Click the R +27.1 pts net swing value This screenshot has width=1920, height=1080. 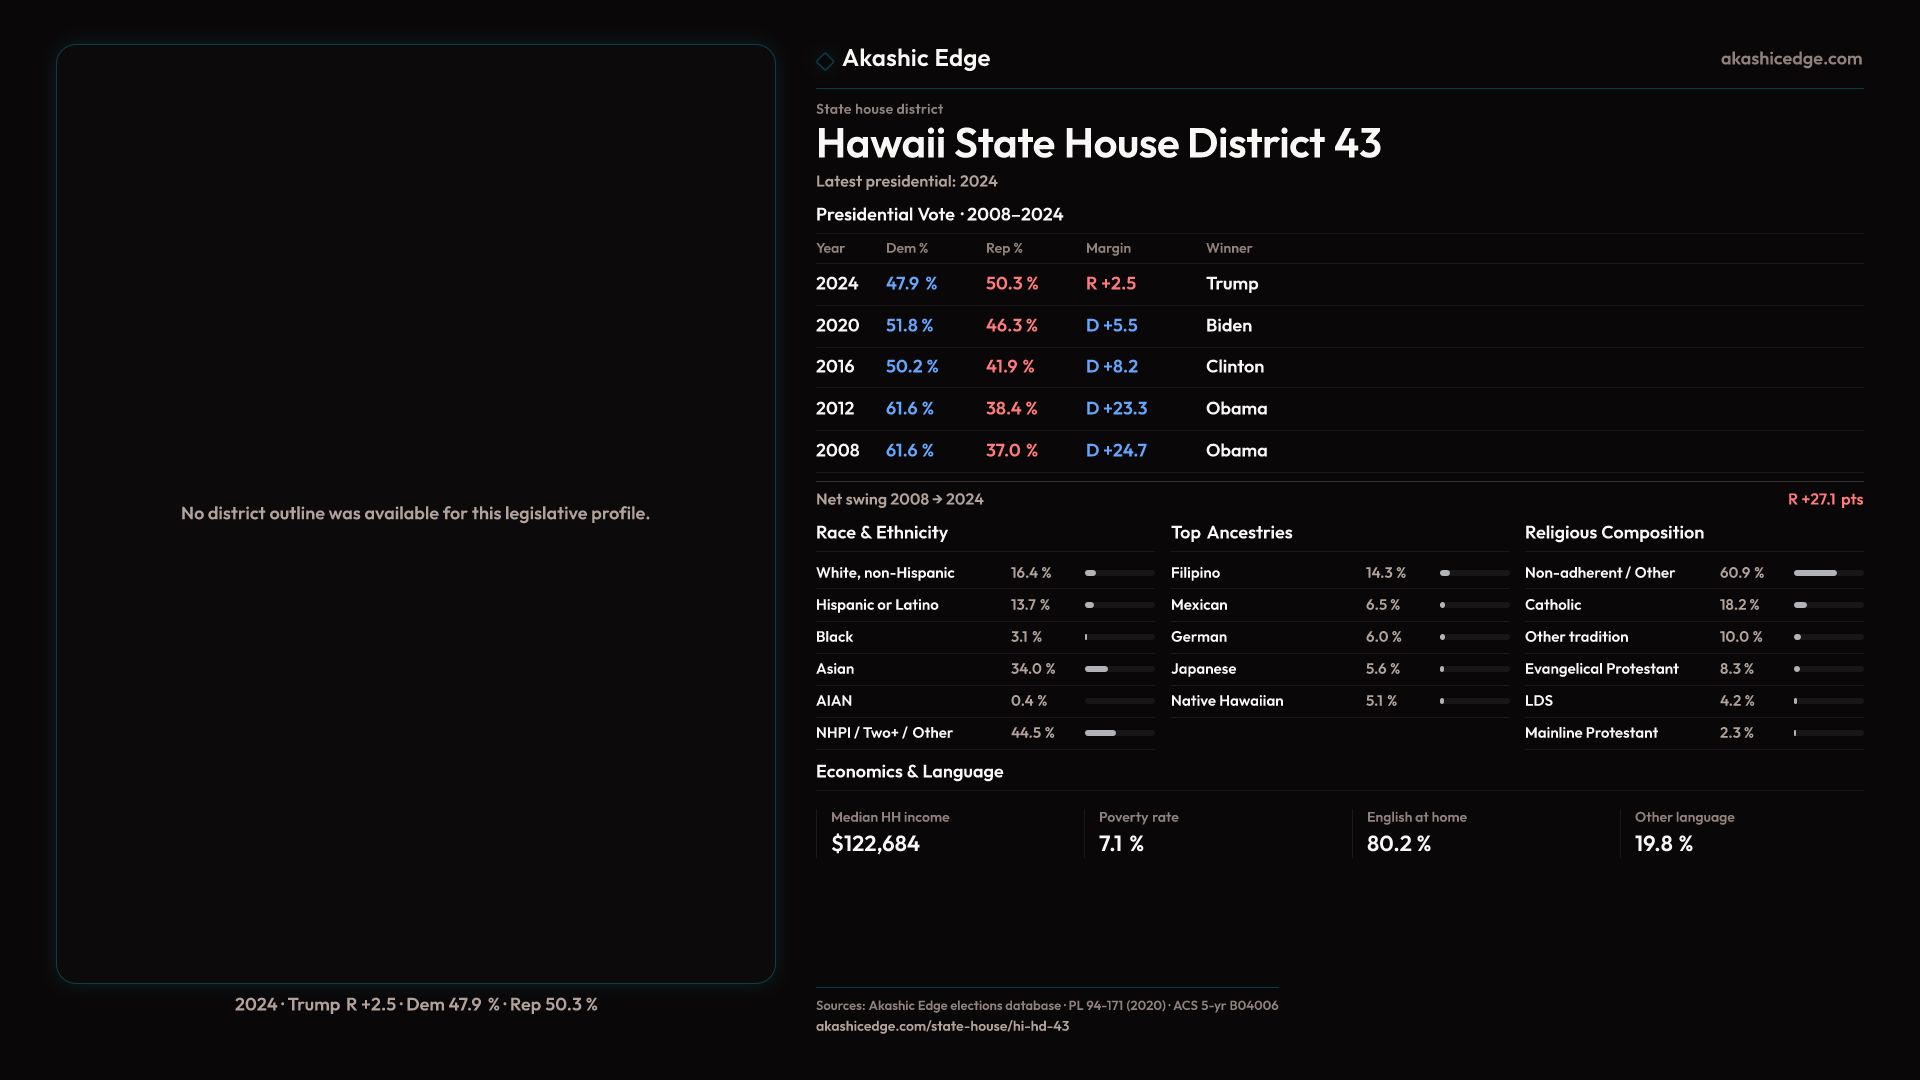(x=1824, y=499)
